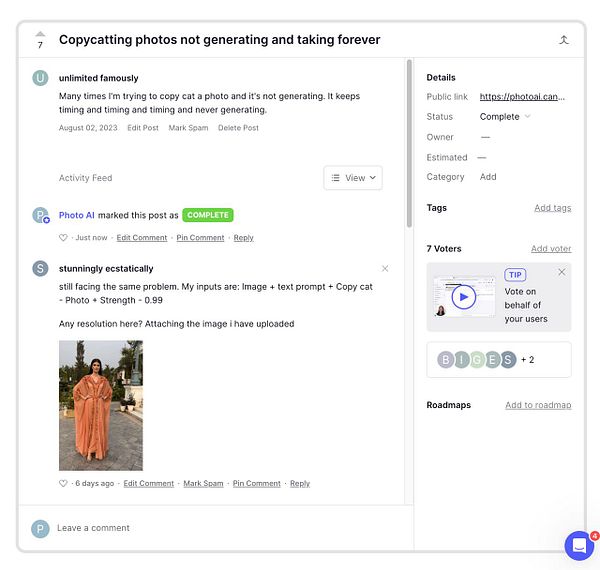
Task: Add a category to the post
Action: pyautogui.click(x=488, y=177)
